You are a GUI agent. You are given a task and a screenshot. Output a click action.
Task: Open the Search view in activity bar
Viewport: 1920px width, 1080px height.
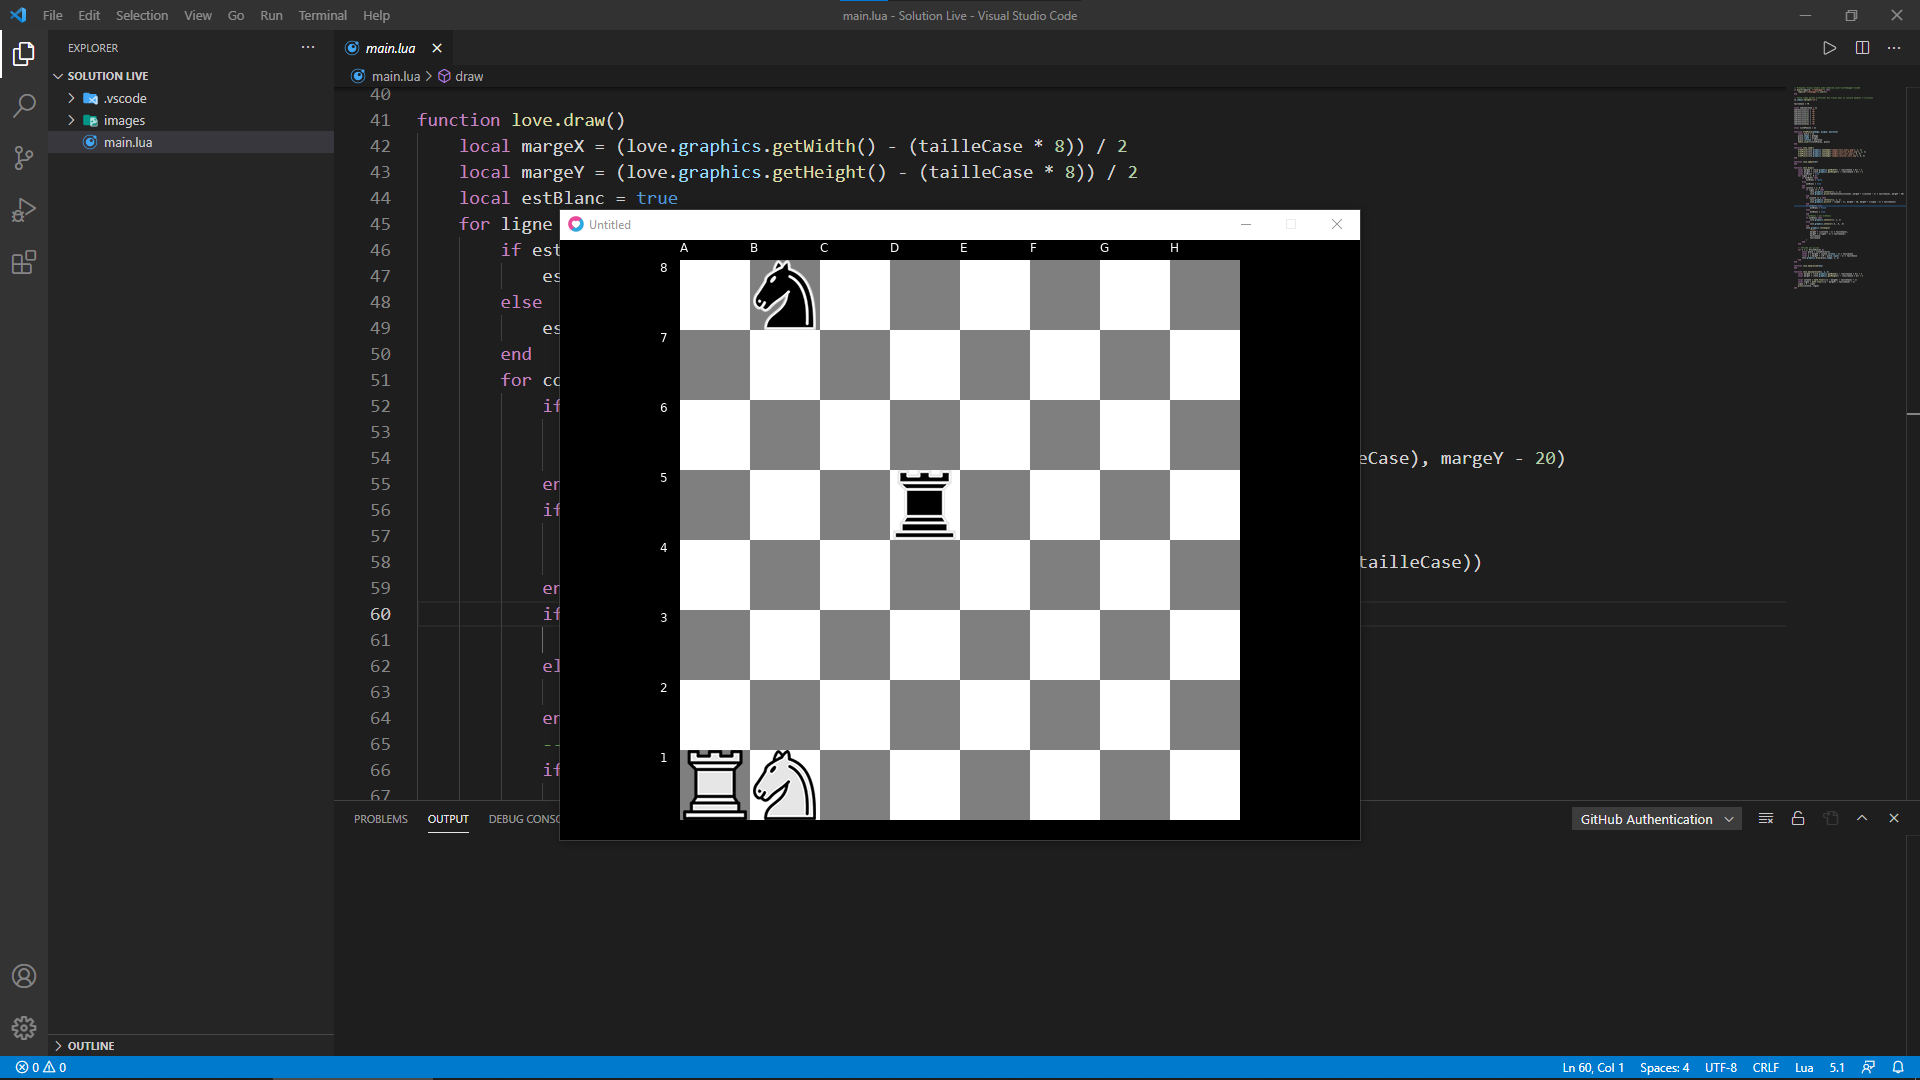click(24, 106)
